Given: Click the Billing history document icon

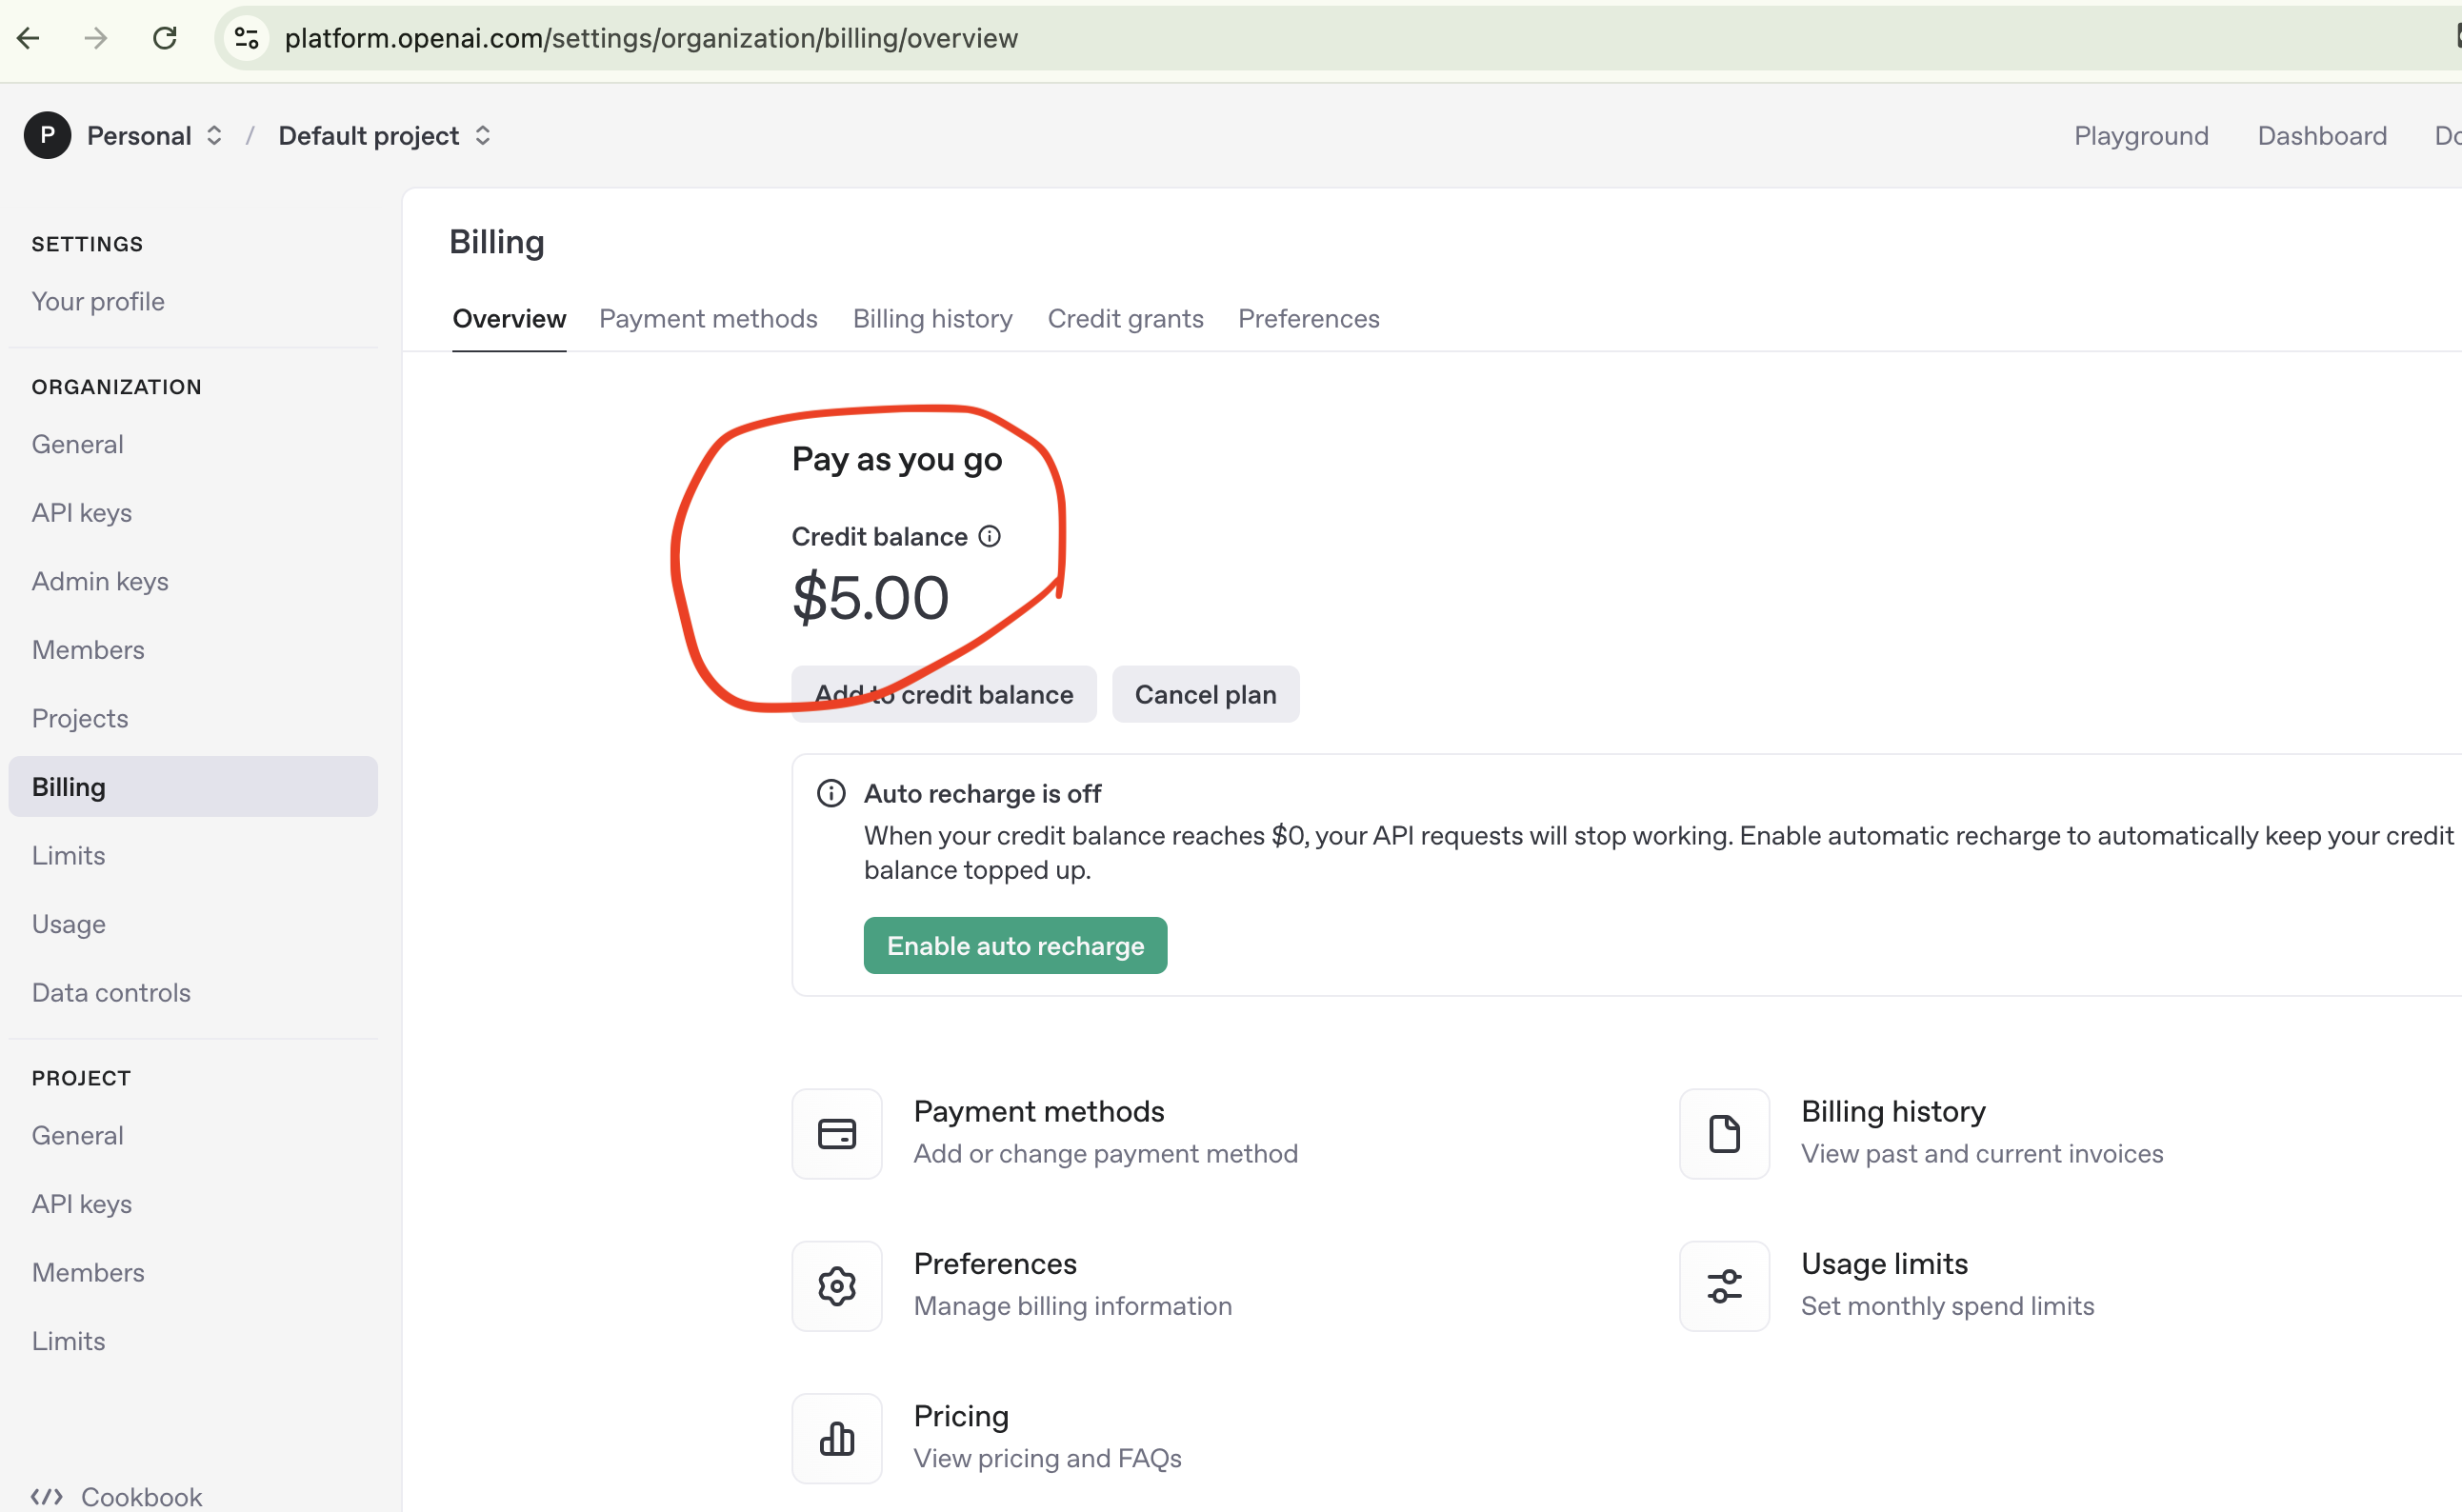Looking at the screenshot, I should pos(1723,1133).
